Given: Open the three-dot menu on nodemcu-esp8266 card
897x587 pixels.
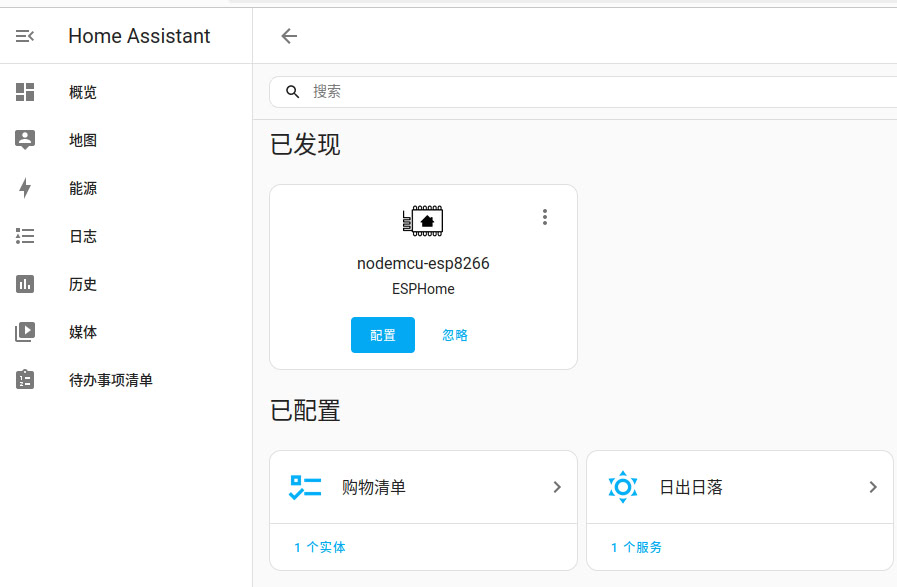Looking at the screenshot, I should (x=545, y=216).
